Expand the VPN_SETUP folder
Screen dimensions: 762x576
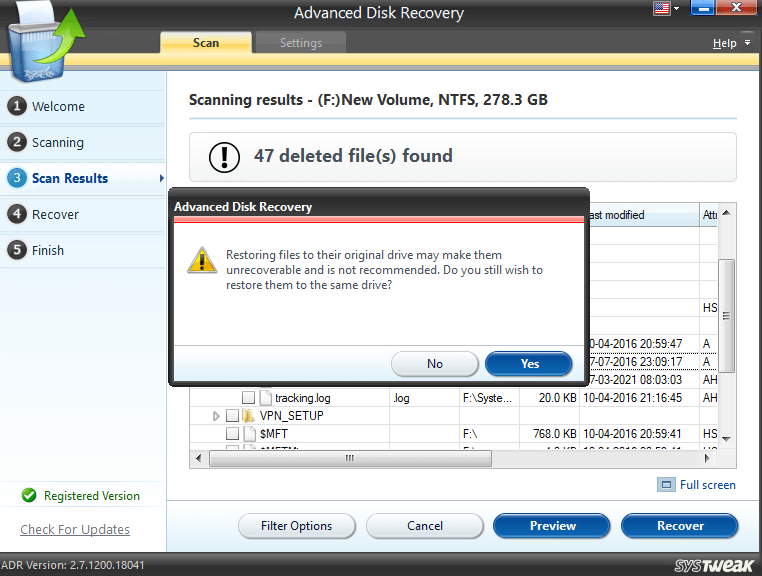point(216,416)
